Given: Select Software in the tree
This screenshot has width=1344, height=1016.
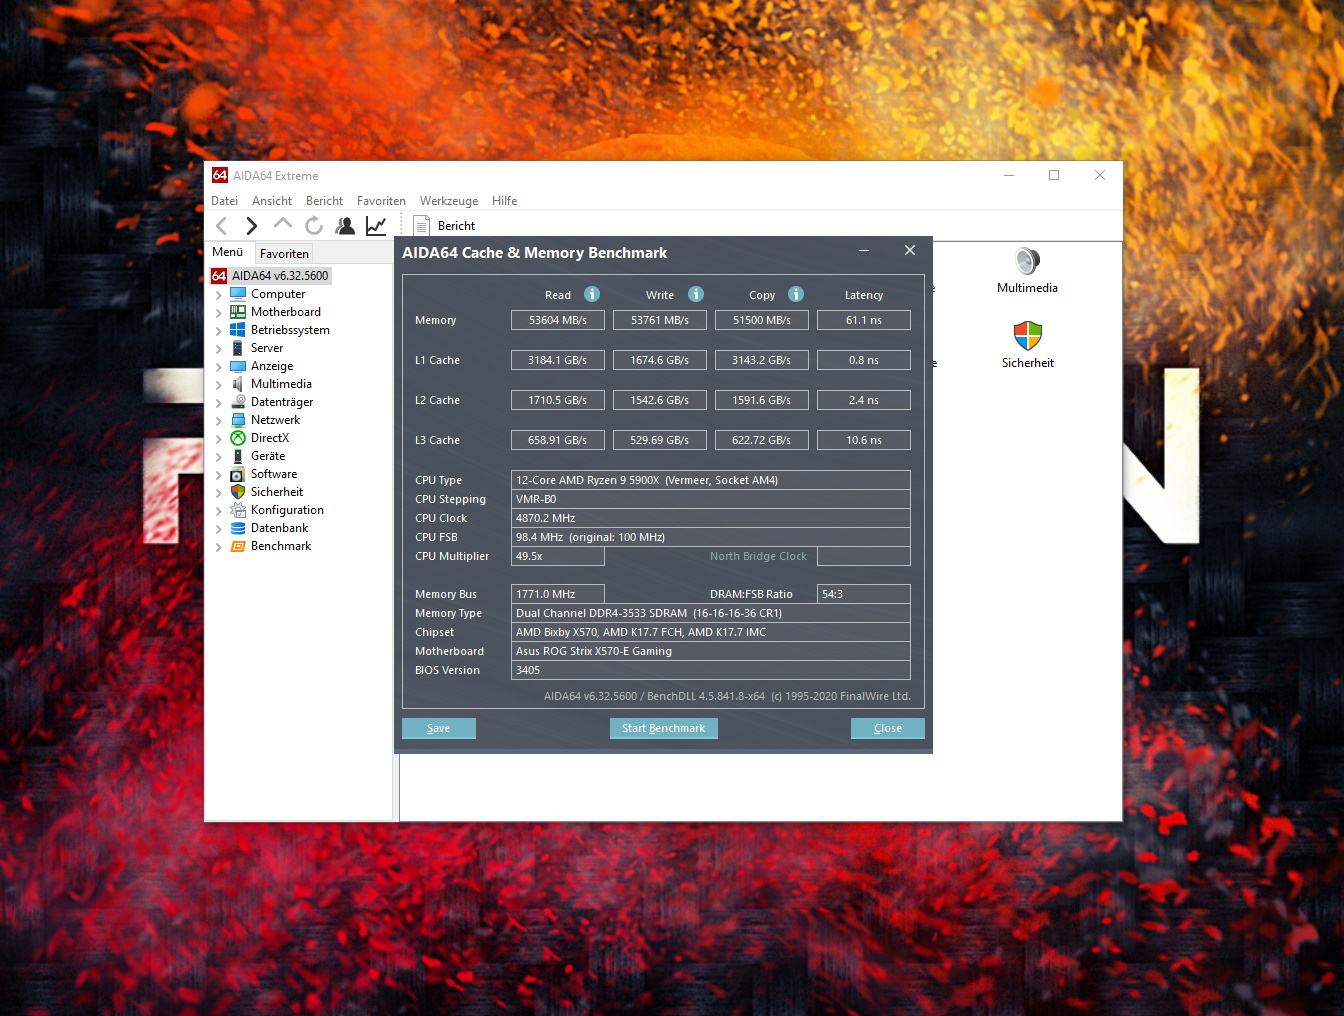Looking at the screenshot, I should point(274,474).
